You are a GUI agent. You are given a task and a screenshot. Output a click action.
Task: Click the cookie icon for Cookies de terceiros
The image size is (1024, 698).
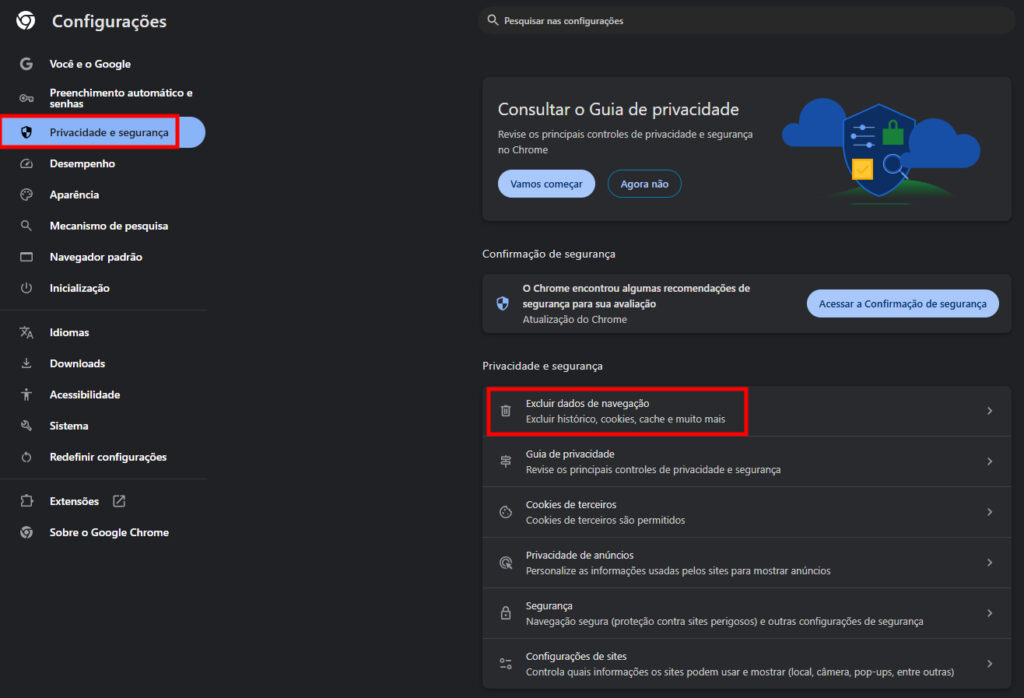[506, 512]
